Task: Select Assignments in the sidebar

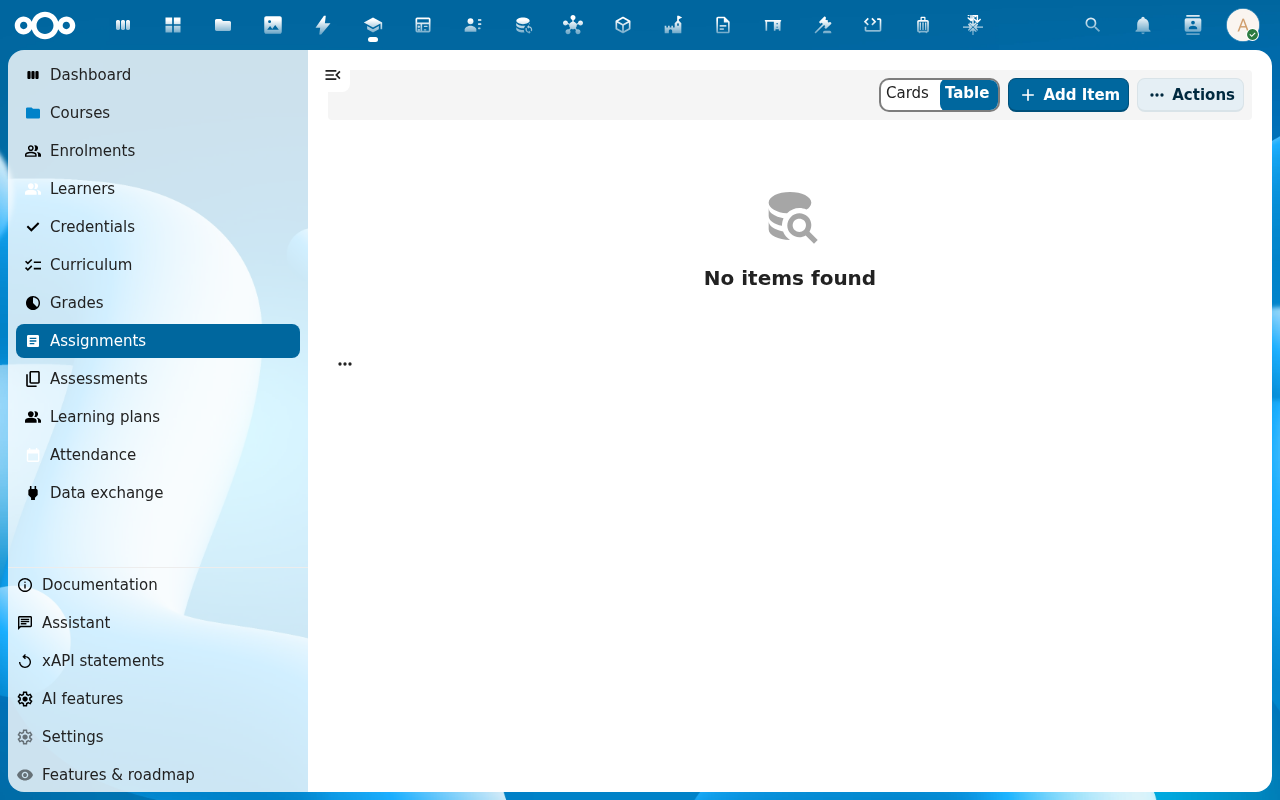Action: click(158, 341)
